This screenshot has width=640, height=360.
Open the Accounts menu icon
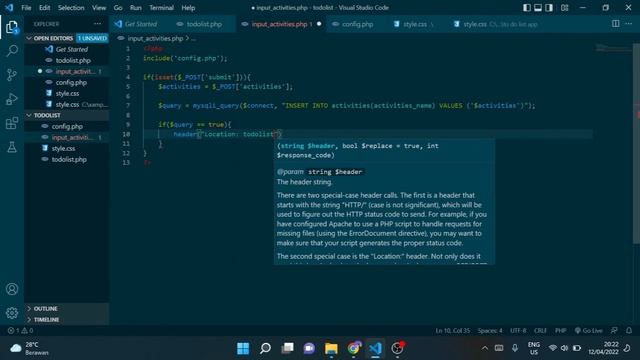12,289
